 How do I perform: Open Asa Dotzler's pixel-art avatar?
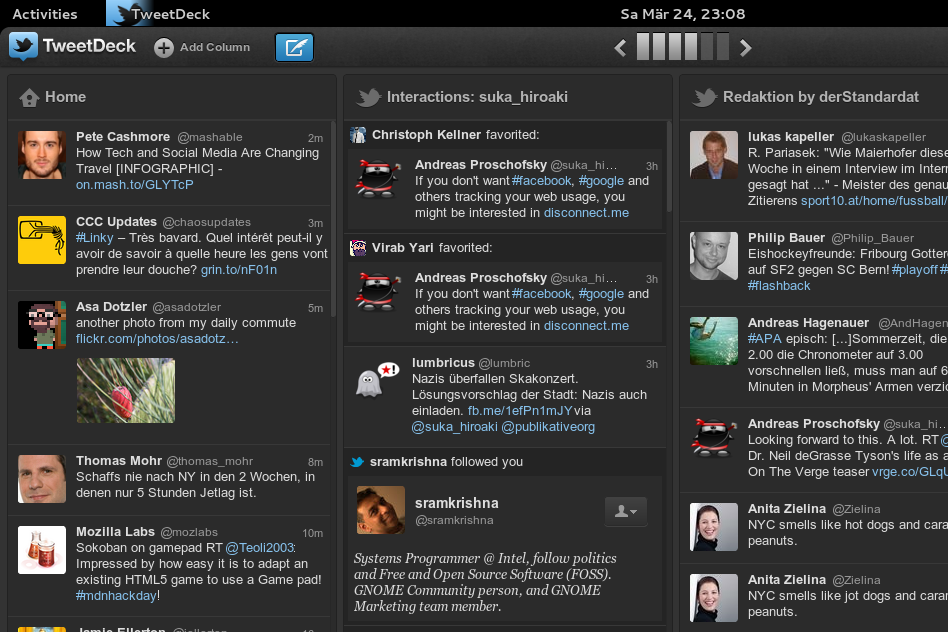tap(42, 325)
